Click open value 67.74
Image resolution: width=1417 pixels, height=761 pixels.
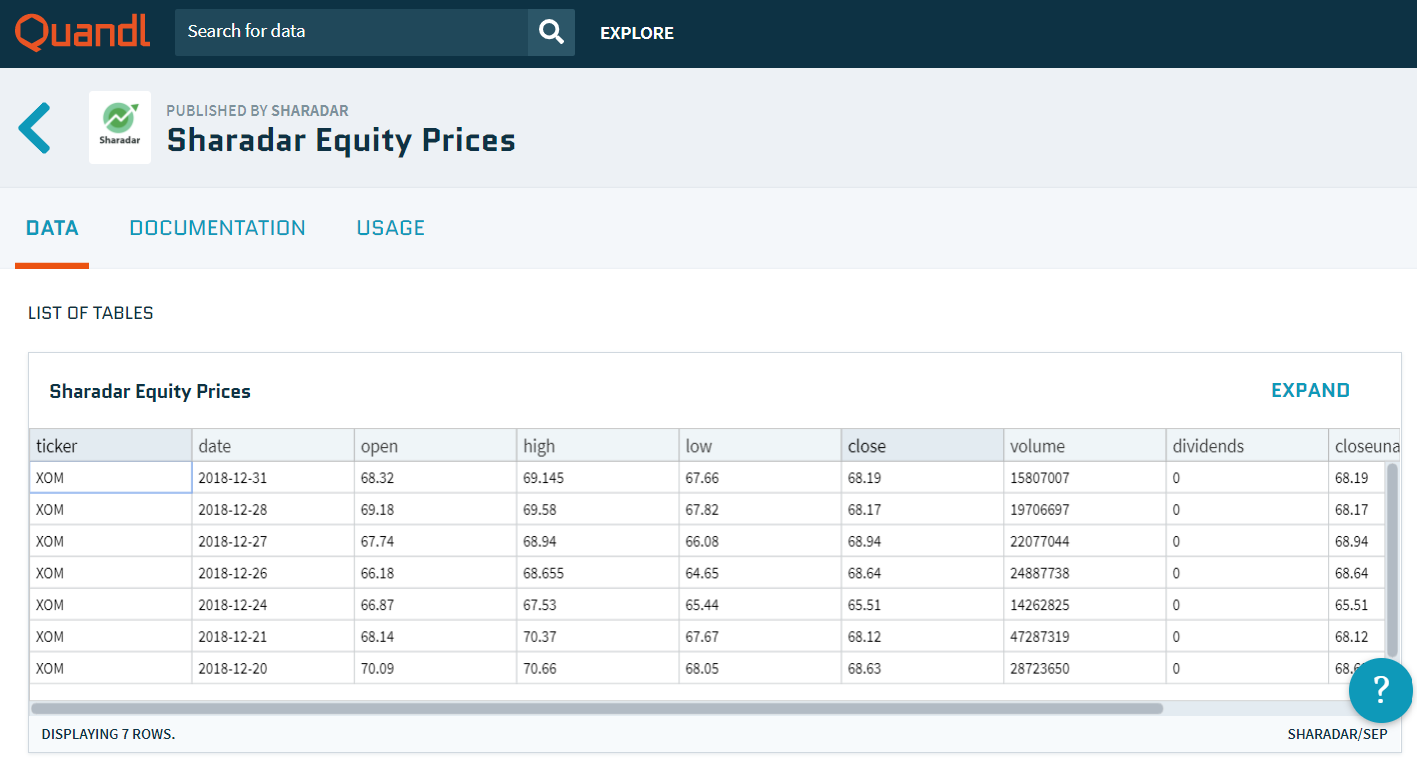click(x=435, y=541)
